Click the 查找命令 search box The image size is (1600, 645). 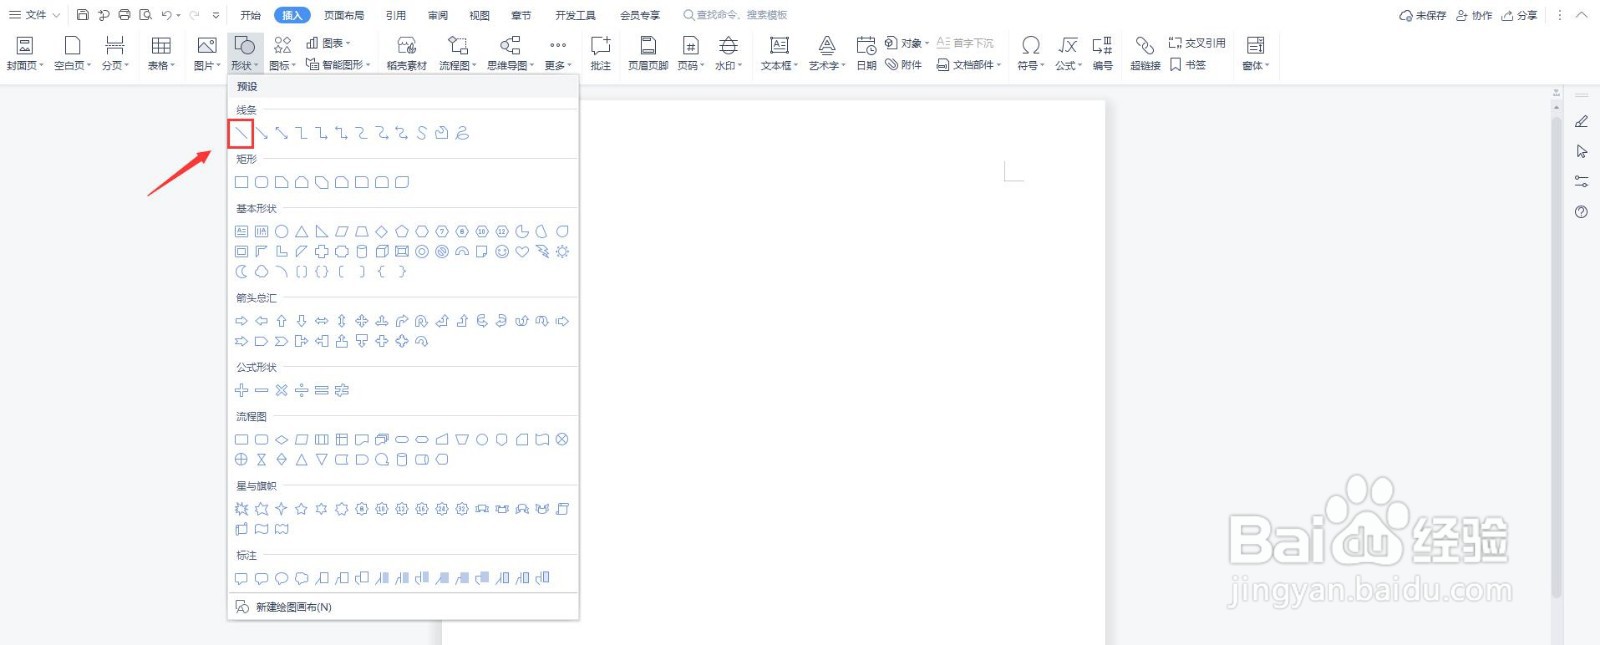point(735,15)
